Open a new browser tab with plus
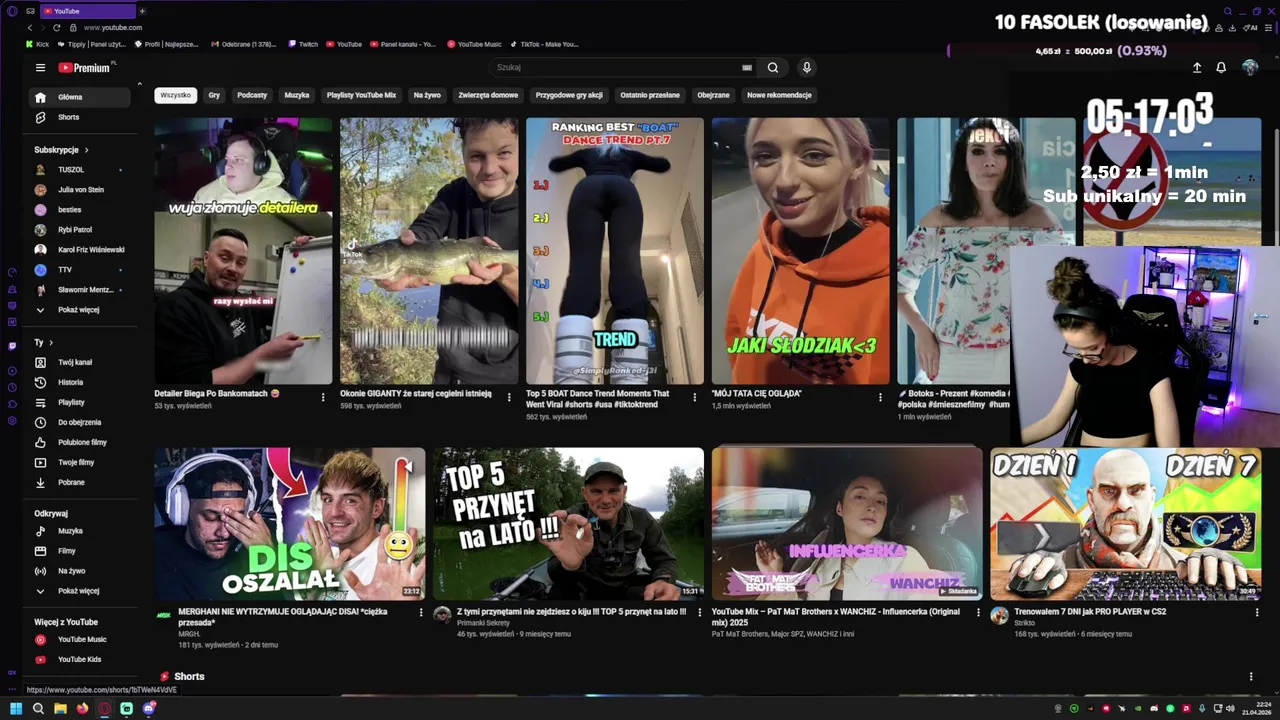1280x720 pixels. click(142, 10)
